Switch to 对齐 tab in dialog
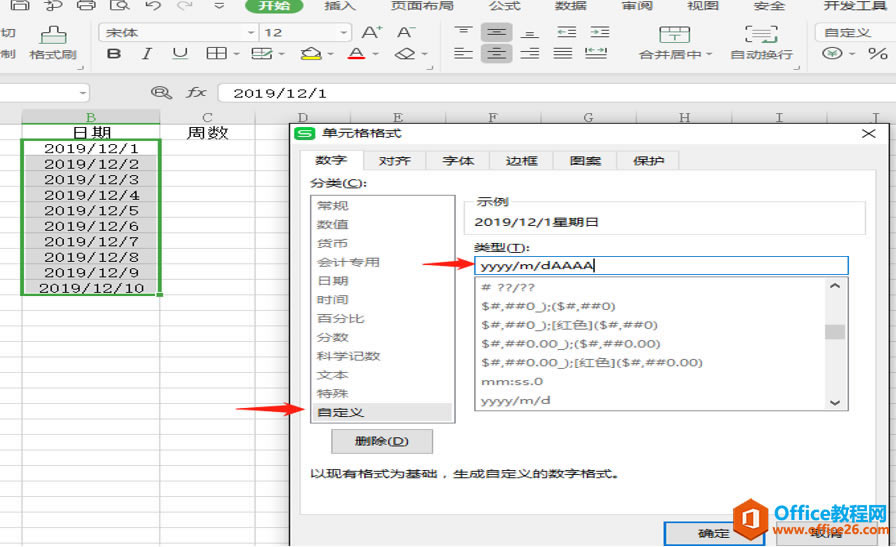The height and width of the screenshot is (547, 896). click(x=395, y=161)
